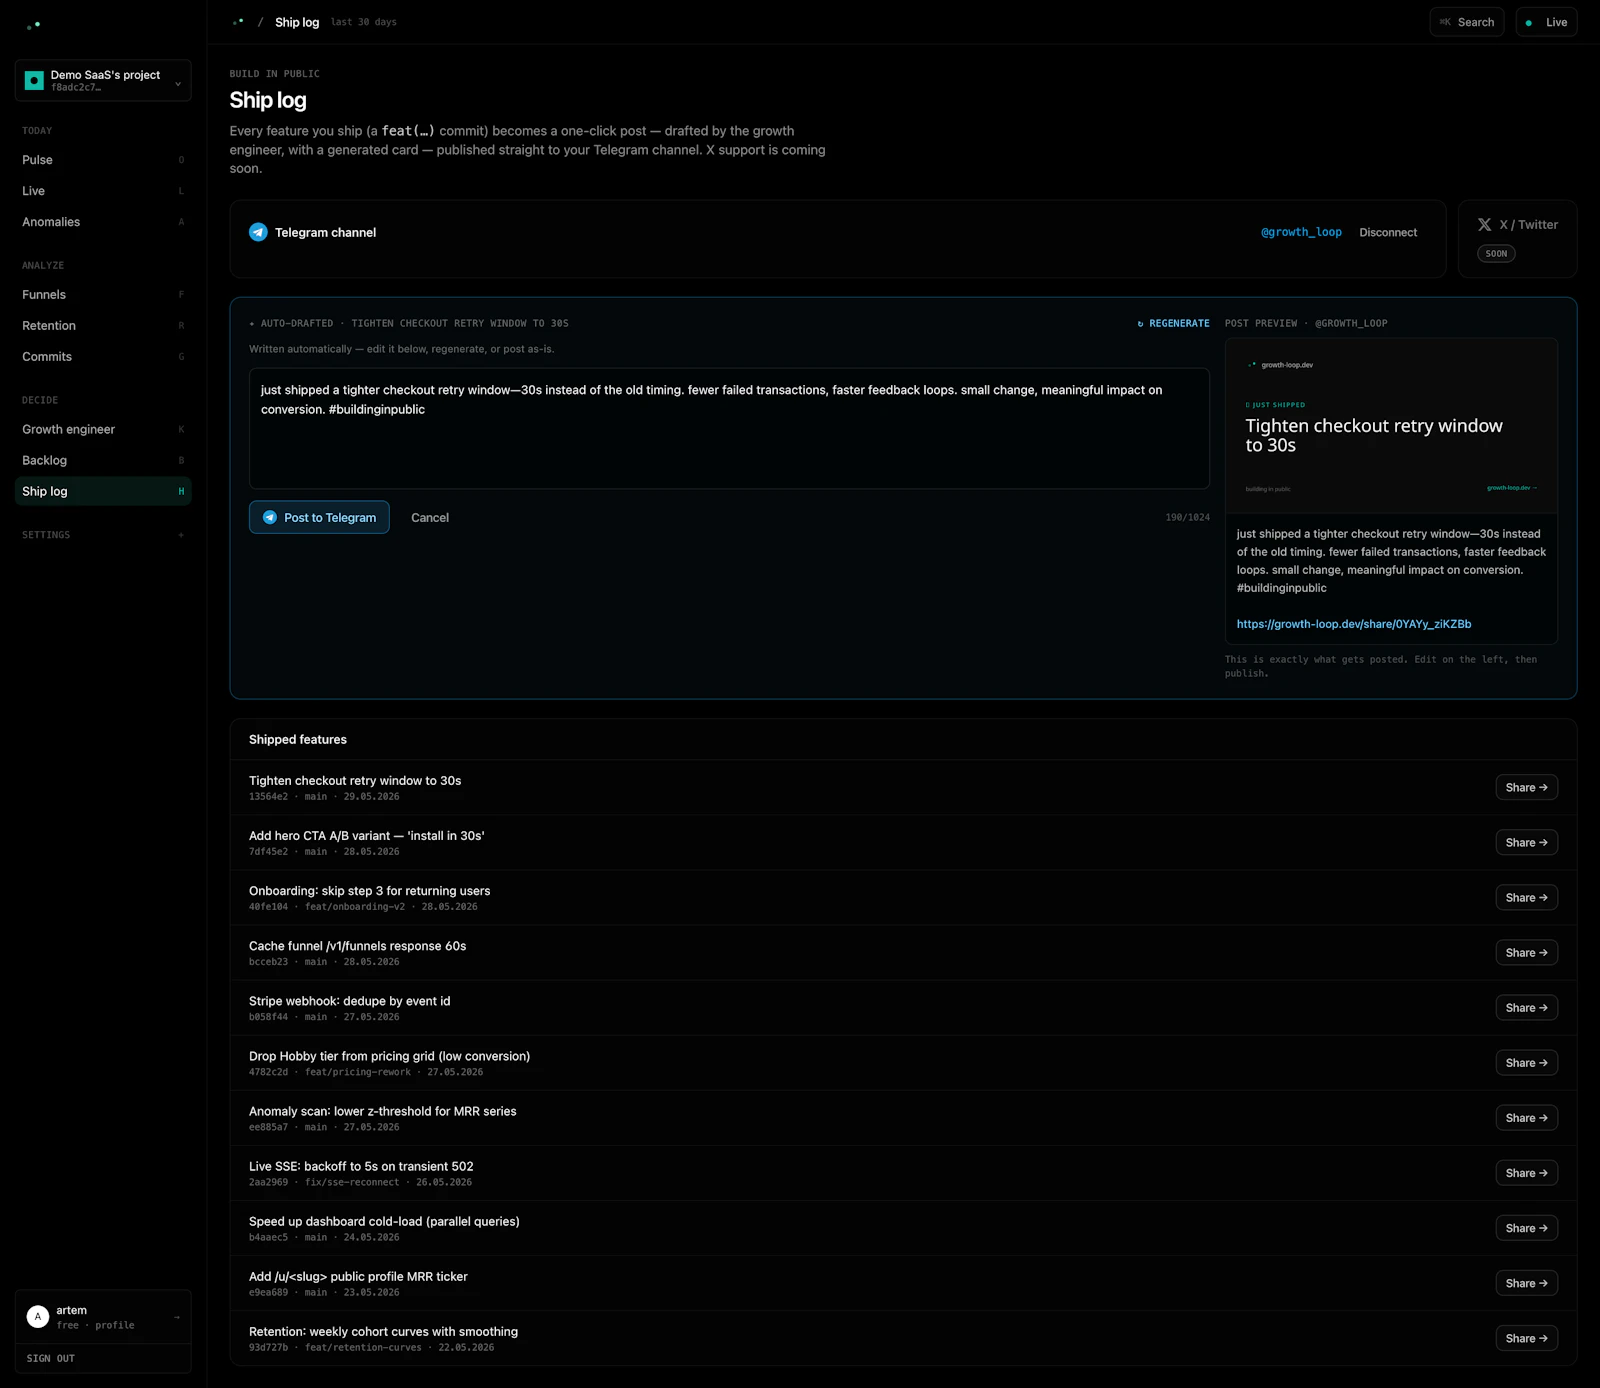This screenshot has height=1388, width=1600.
Task: Click the post preview card image
Action: (1391, 427)
